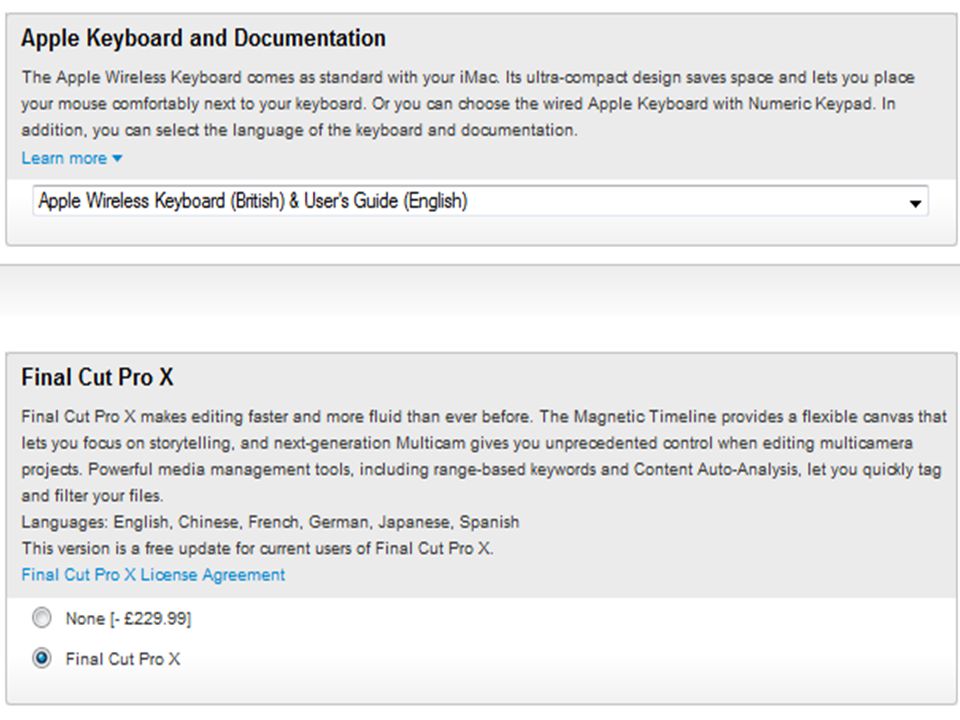The image size is (960, 720).
Task: Open the Apple Wireless Keyboard language dropdown
Action: coord(481,201)
